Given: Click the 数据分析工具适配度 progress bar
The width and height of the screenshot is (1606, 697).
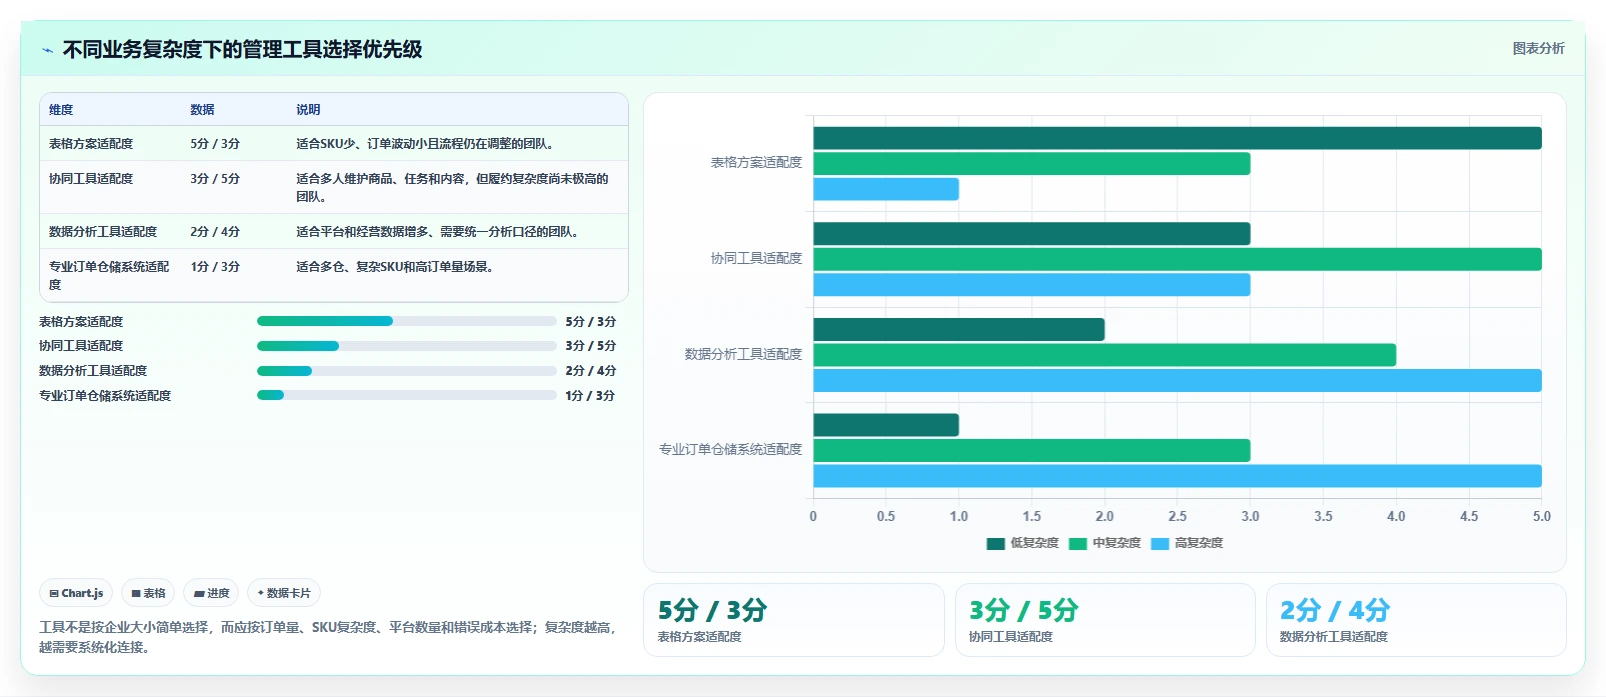Looking at the screenshot, I should (x=406, y=371).
